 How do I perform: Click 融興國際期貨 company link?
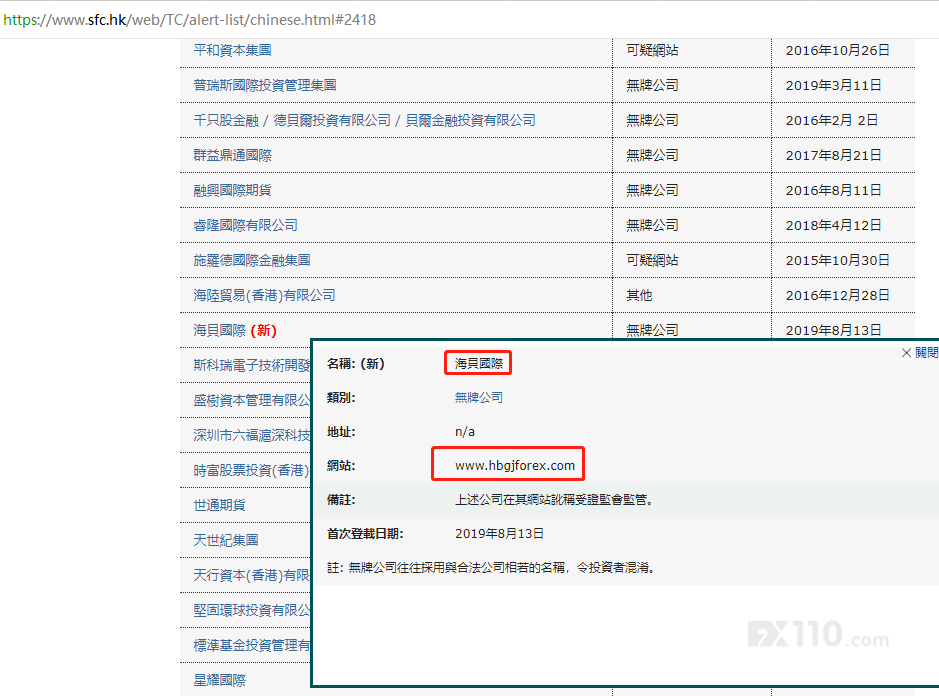point(232,190)
